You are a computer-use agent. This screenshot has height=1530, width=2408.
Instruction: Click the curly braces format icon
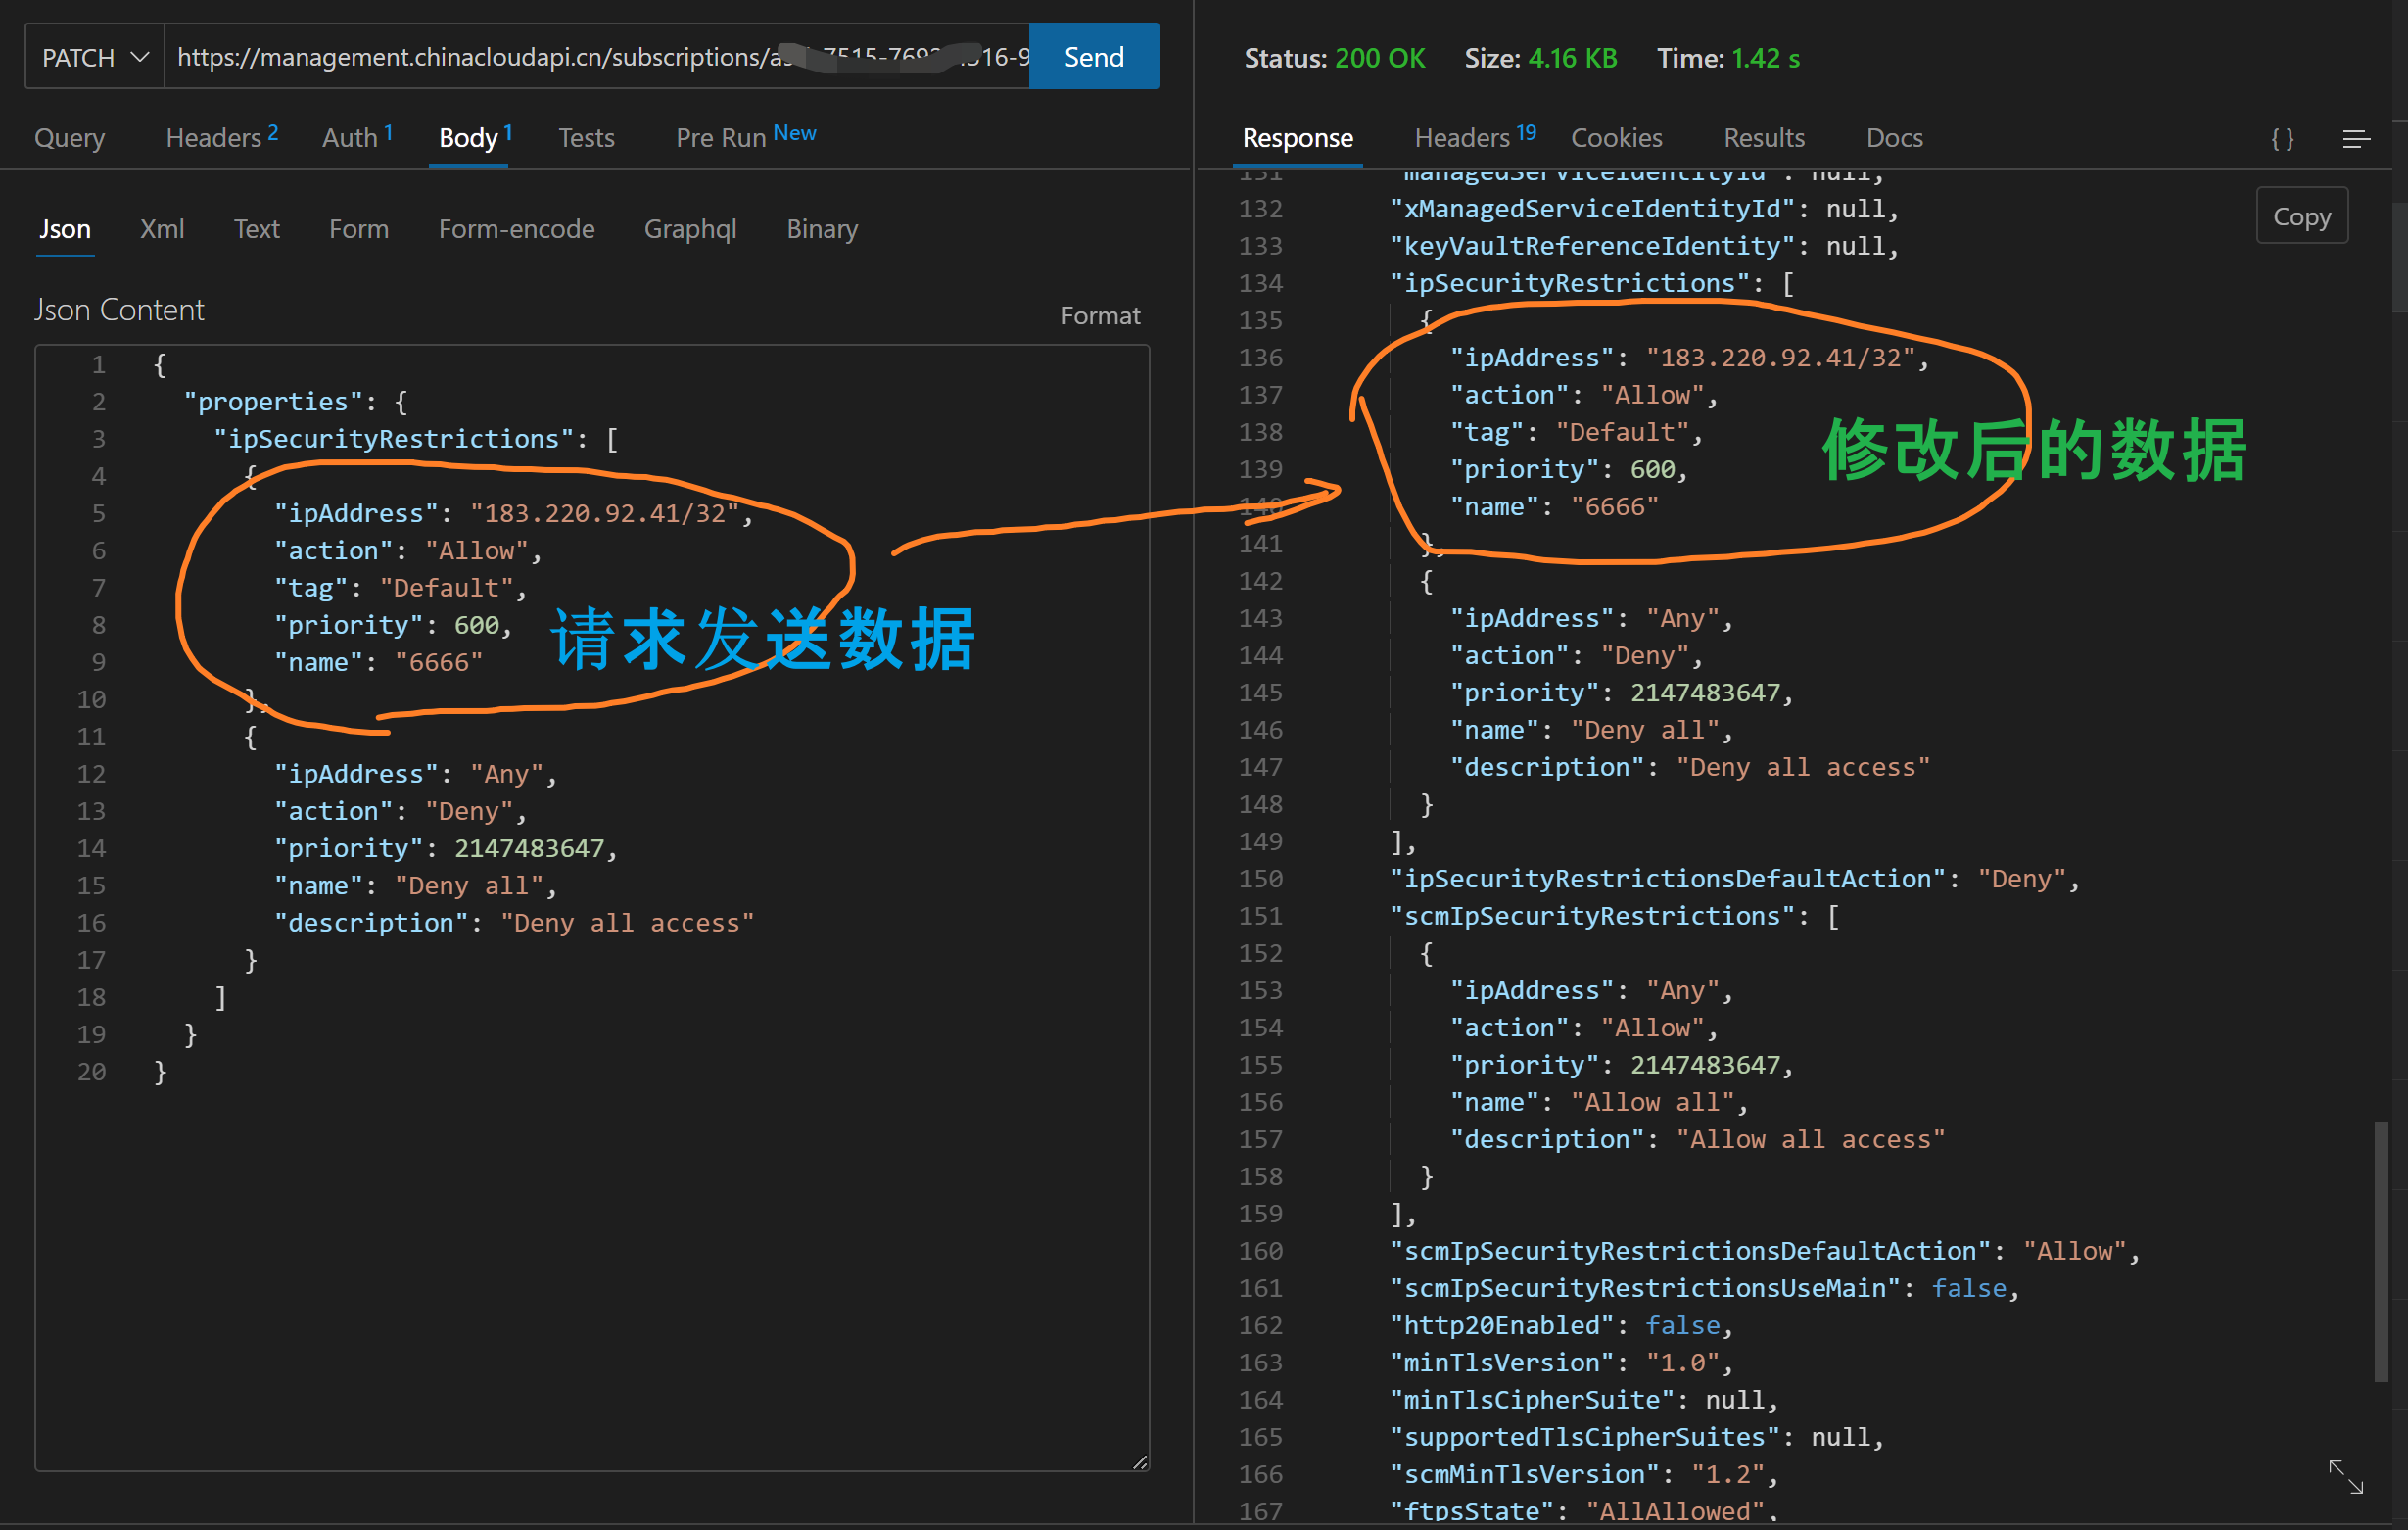(x=2281, y=139)
